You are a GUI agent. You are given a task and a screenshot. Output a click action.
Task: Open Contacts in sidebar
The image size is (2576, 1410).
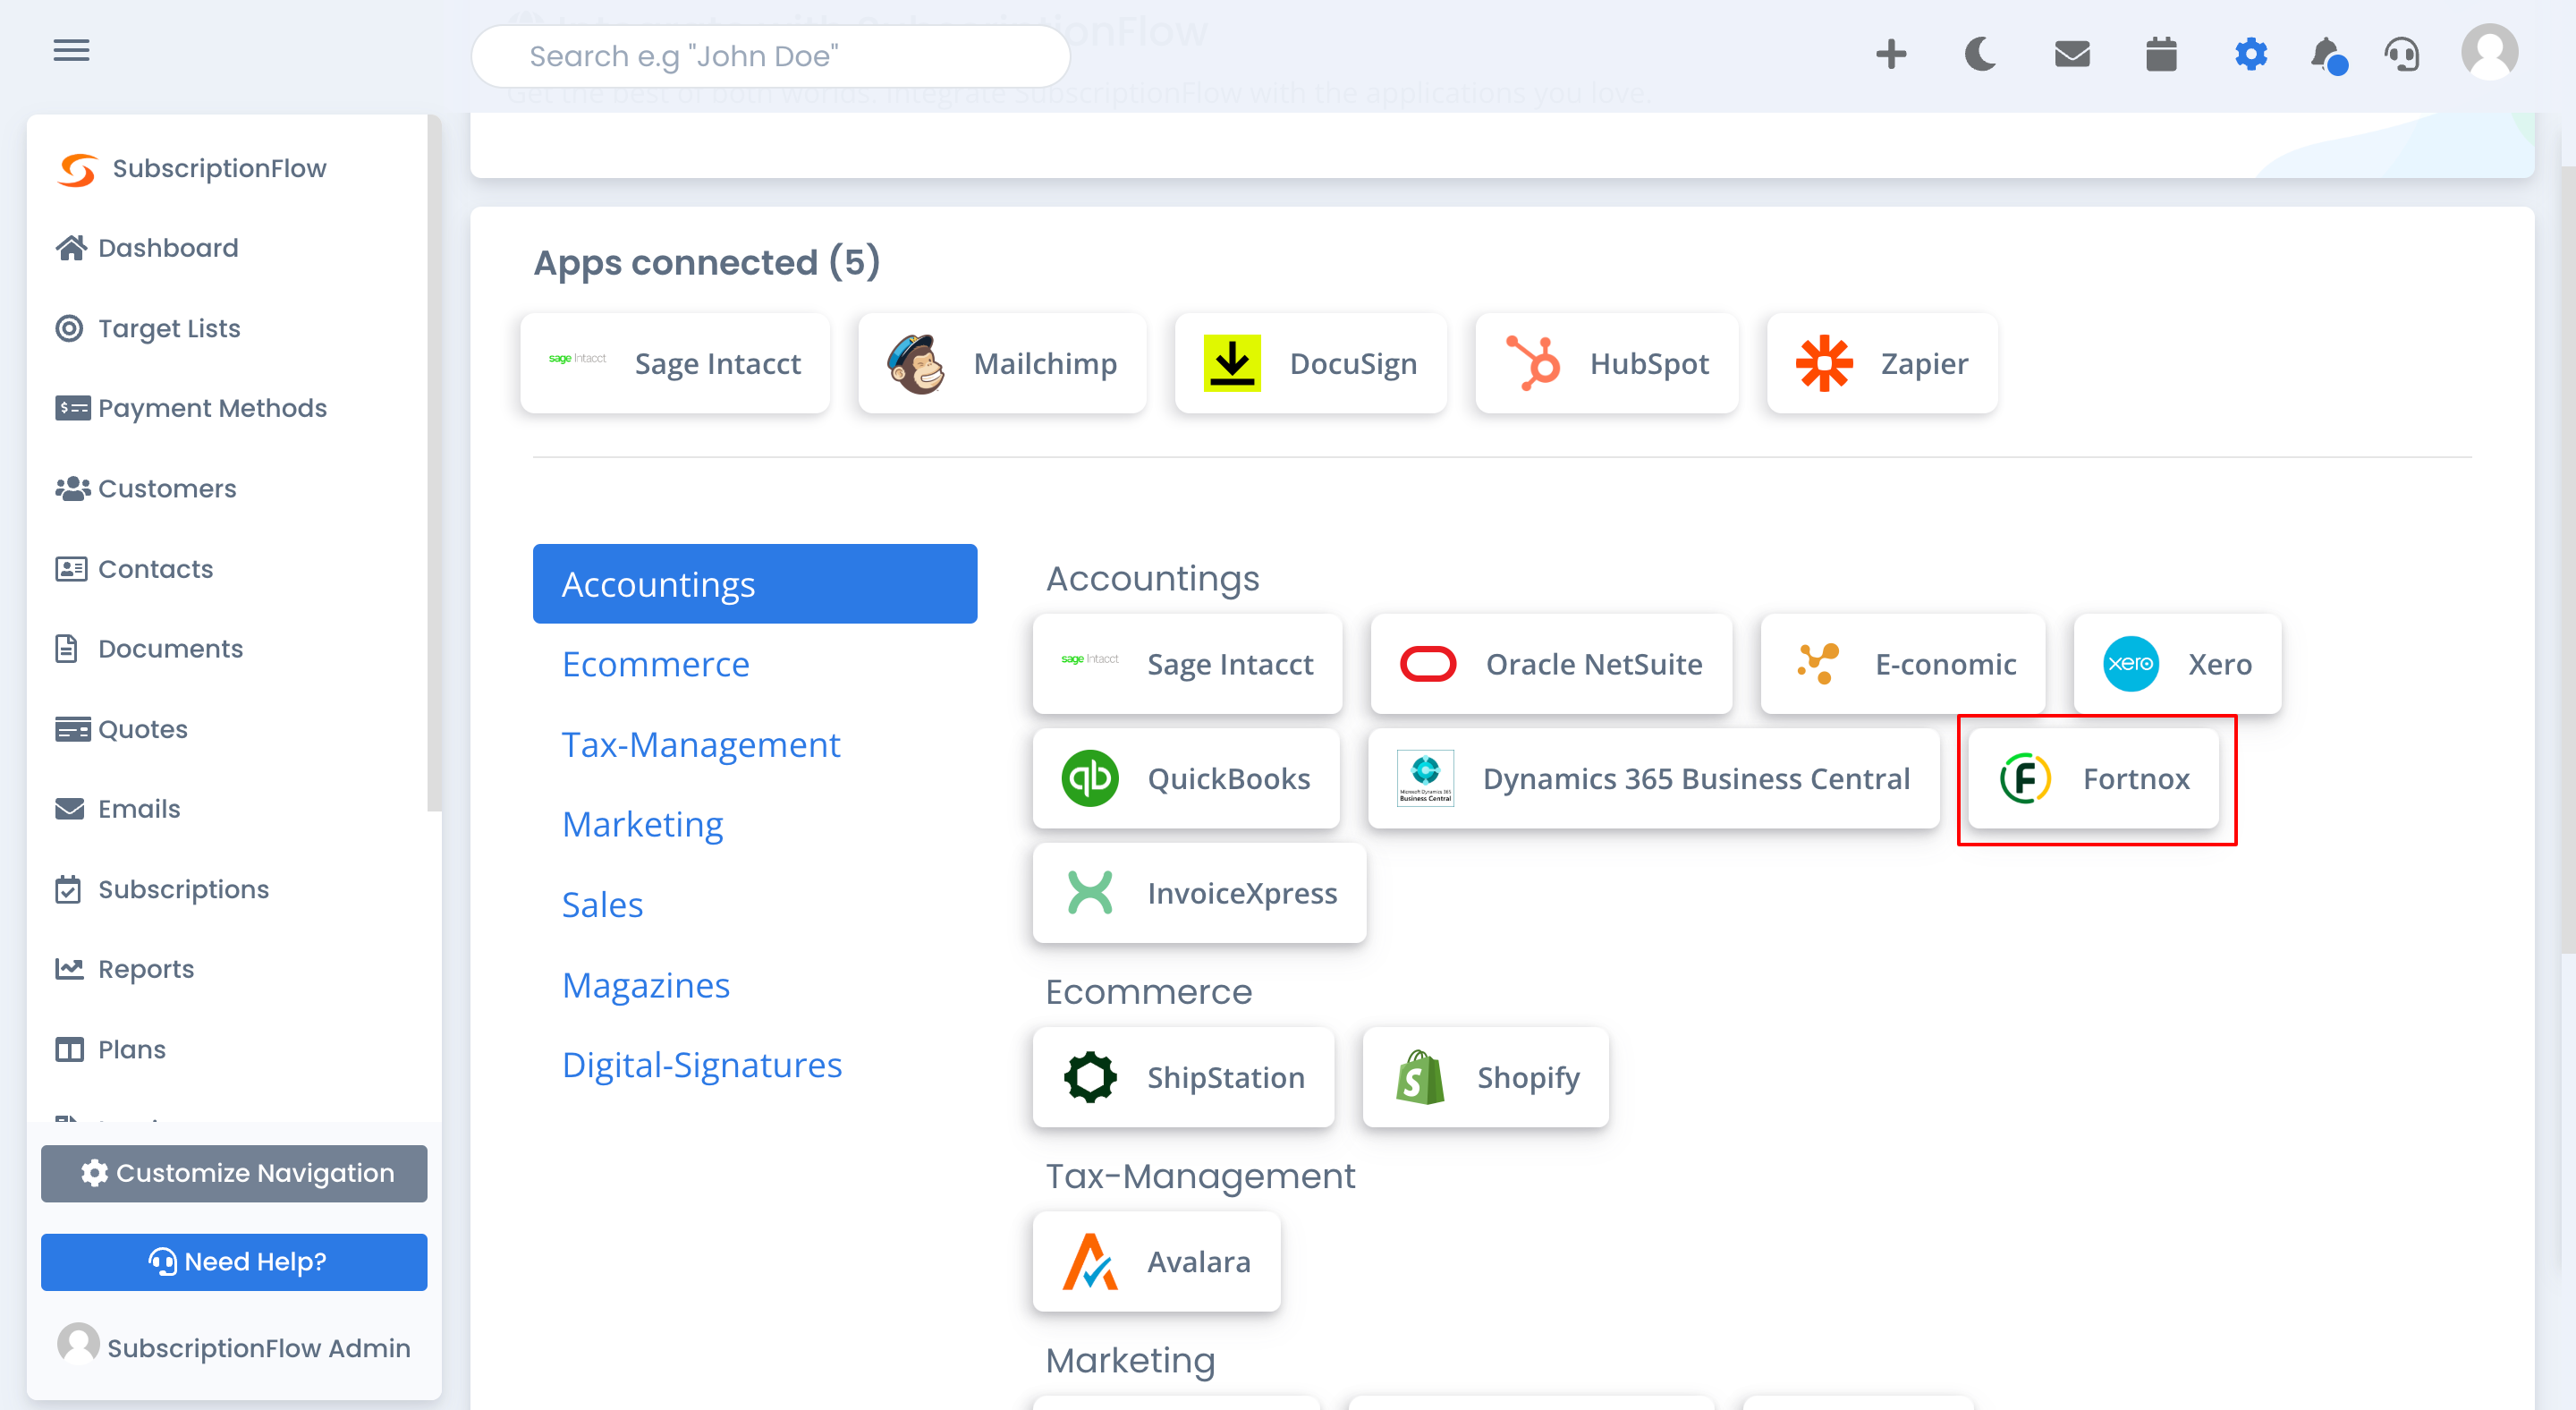(134, 569)
